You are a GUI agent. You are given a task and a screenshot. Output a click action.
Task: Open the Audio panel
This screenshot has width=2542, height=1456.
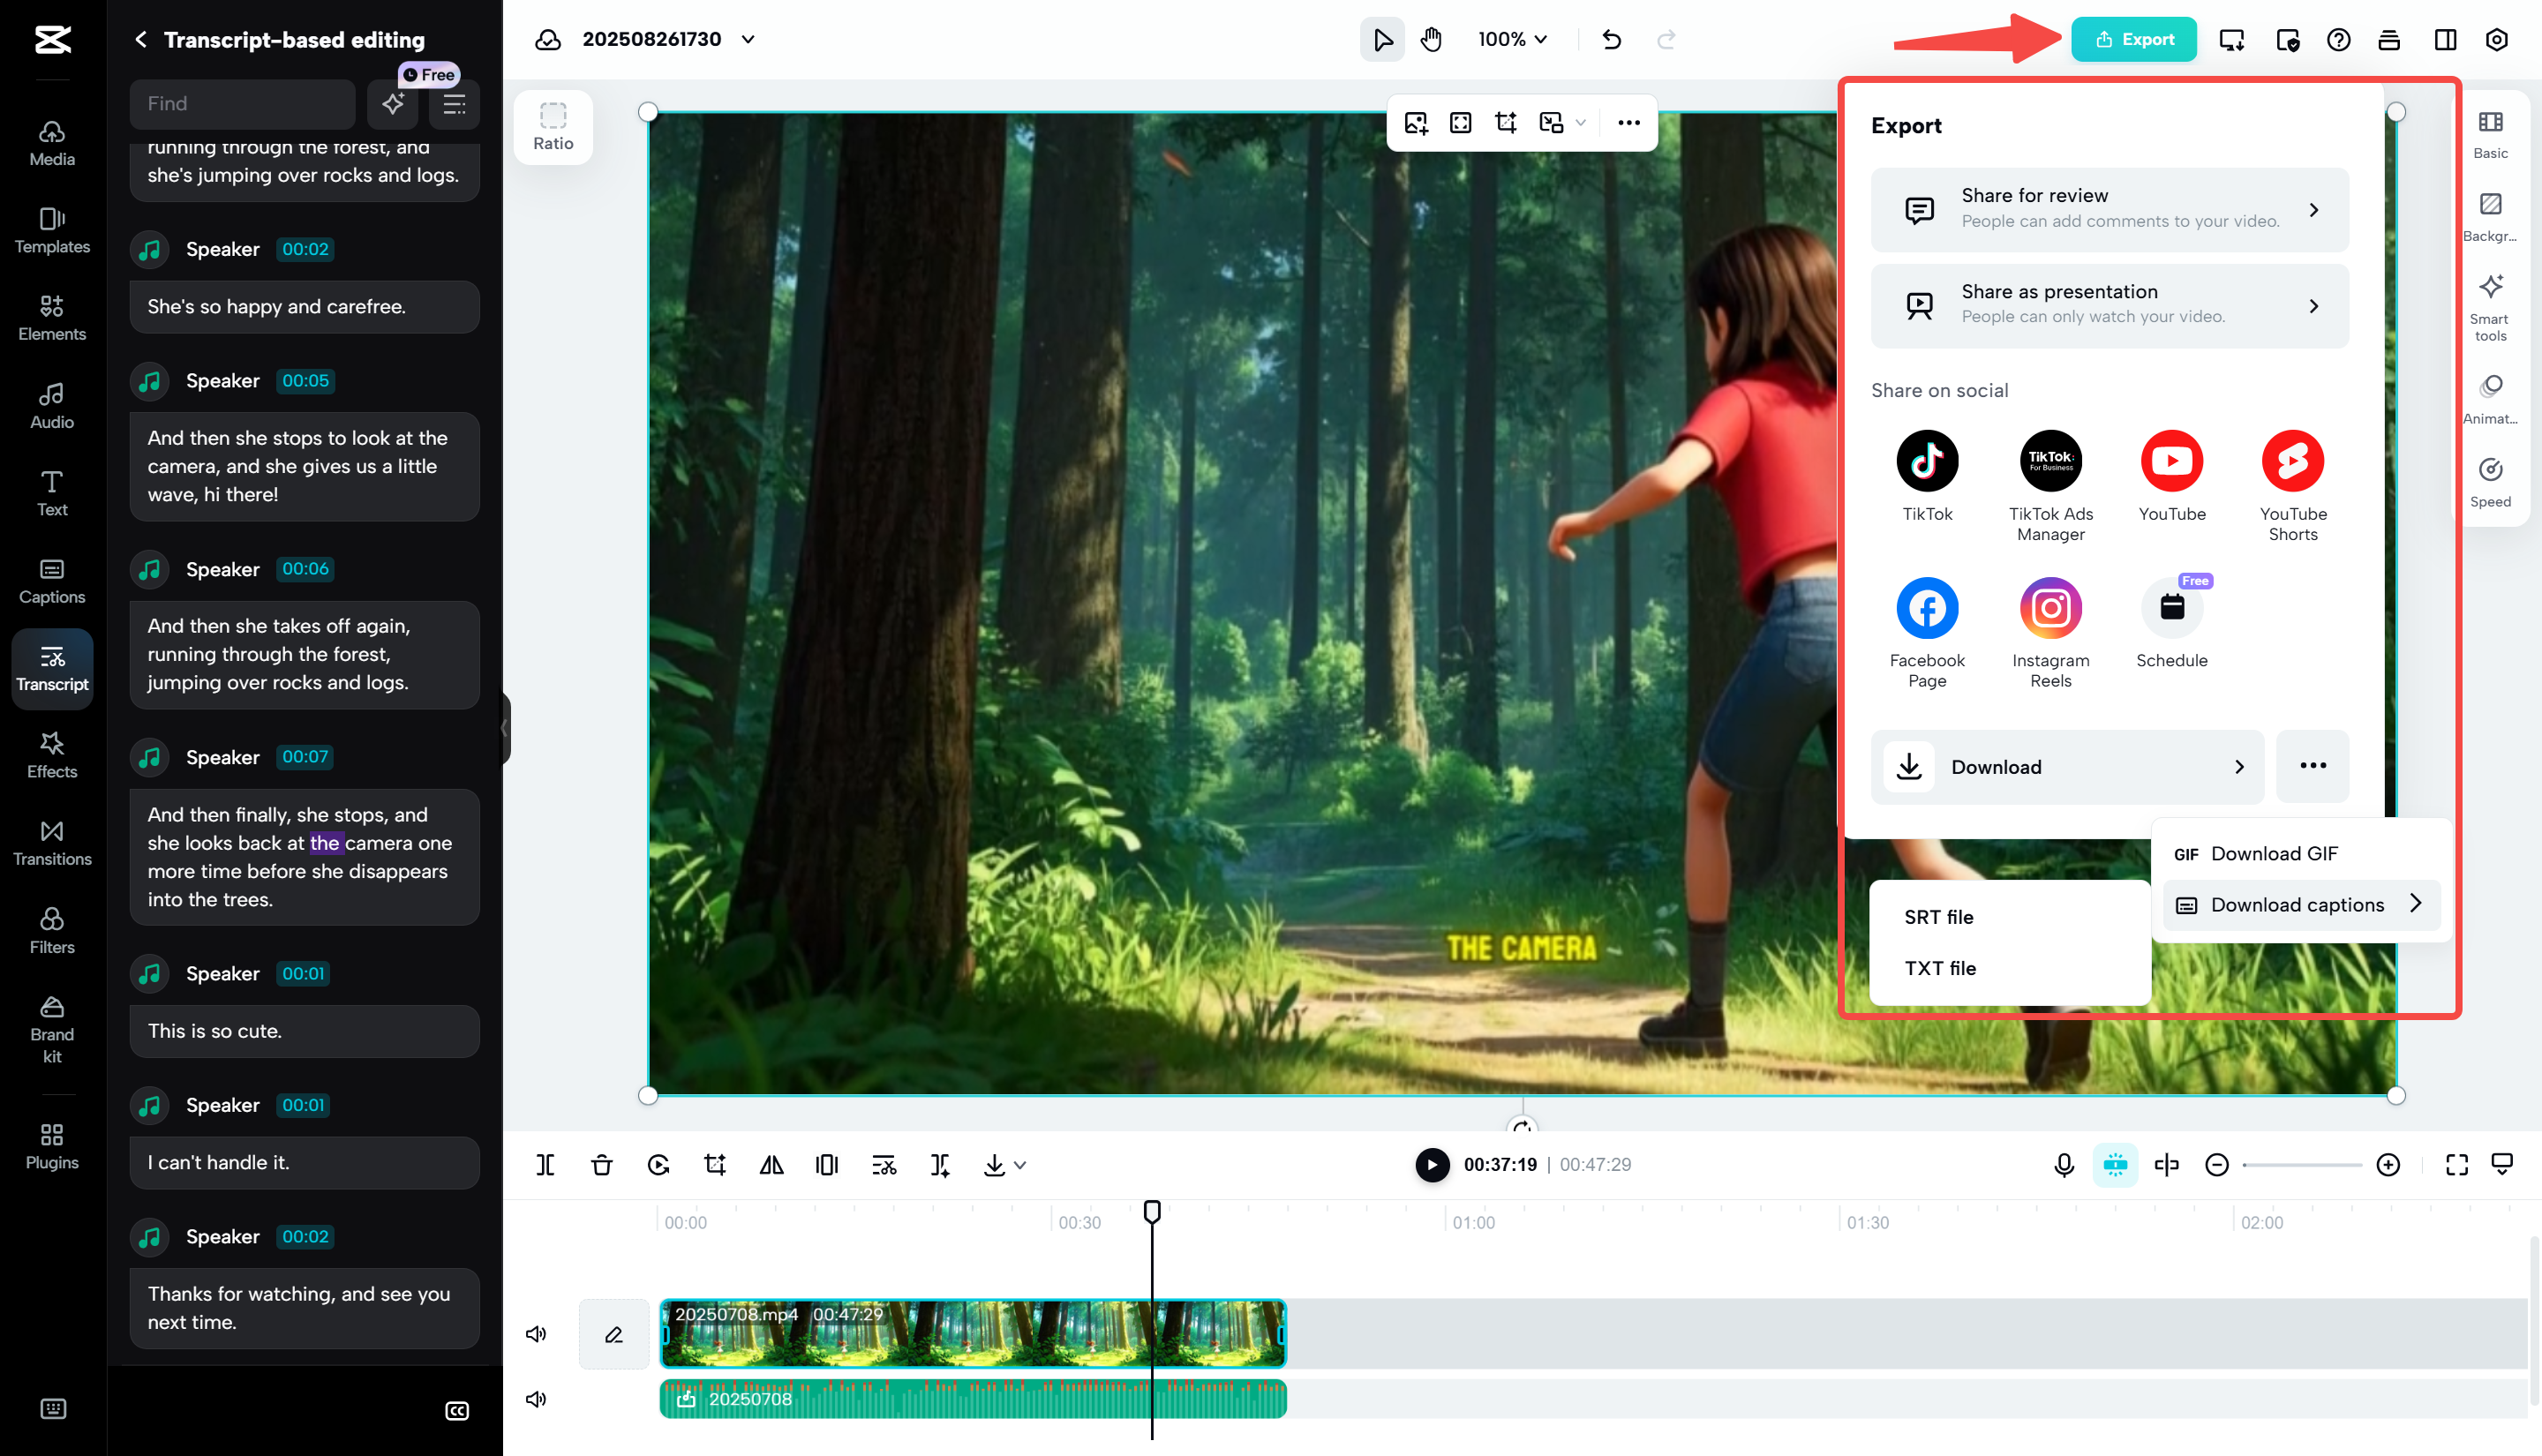coord(52,406)
